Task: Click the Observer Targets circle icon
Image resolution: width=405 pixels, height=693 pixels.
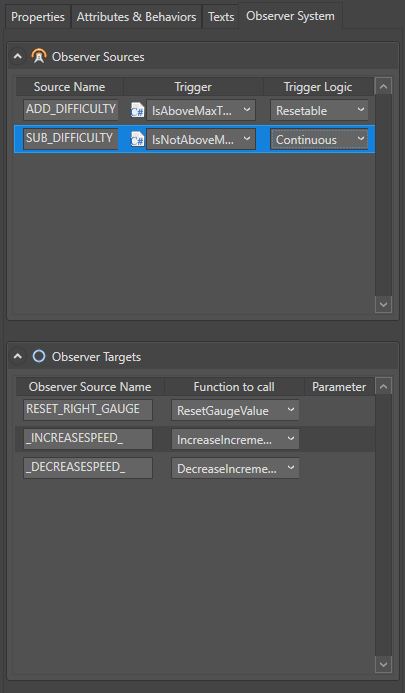Action: click(39, 356)
